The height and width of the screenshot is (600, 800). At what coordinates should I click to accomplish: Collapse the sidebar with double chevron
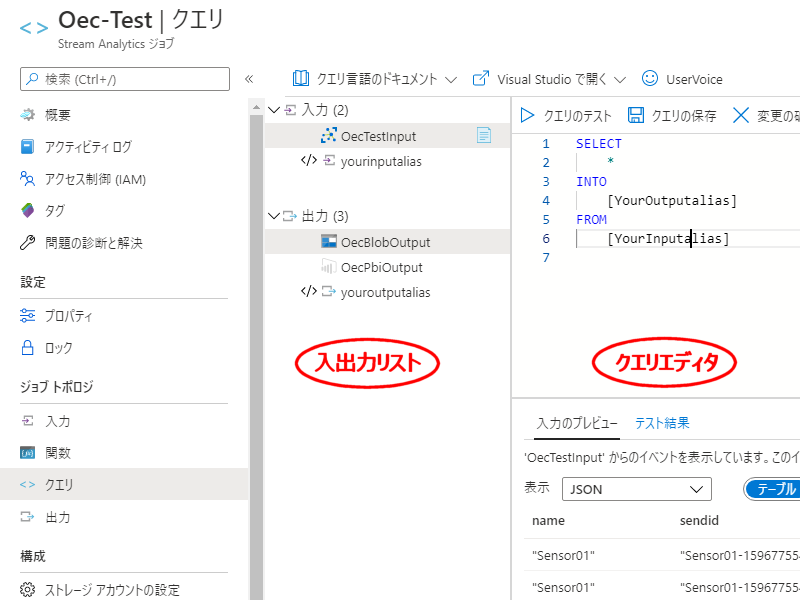click(x=249, y=79)
